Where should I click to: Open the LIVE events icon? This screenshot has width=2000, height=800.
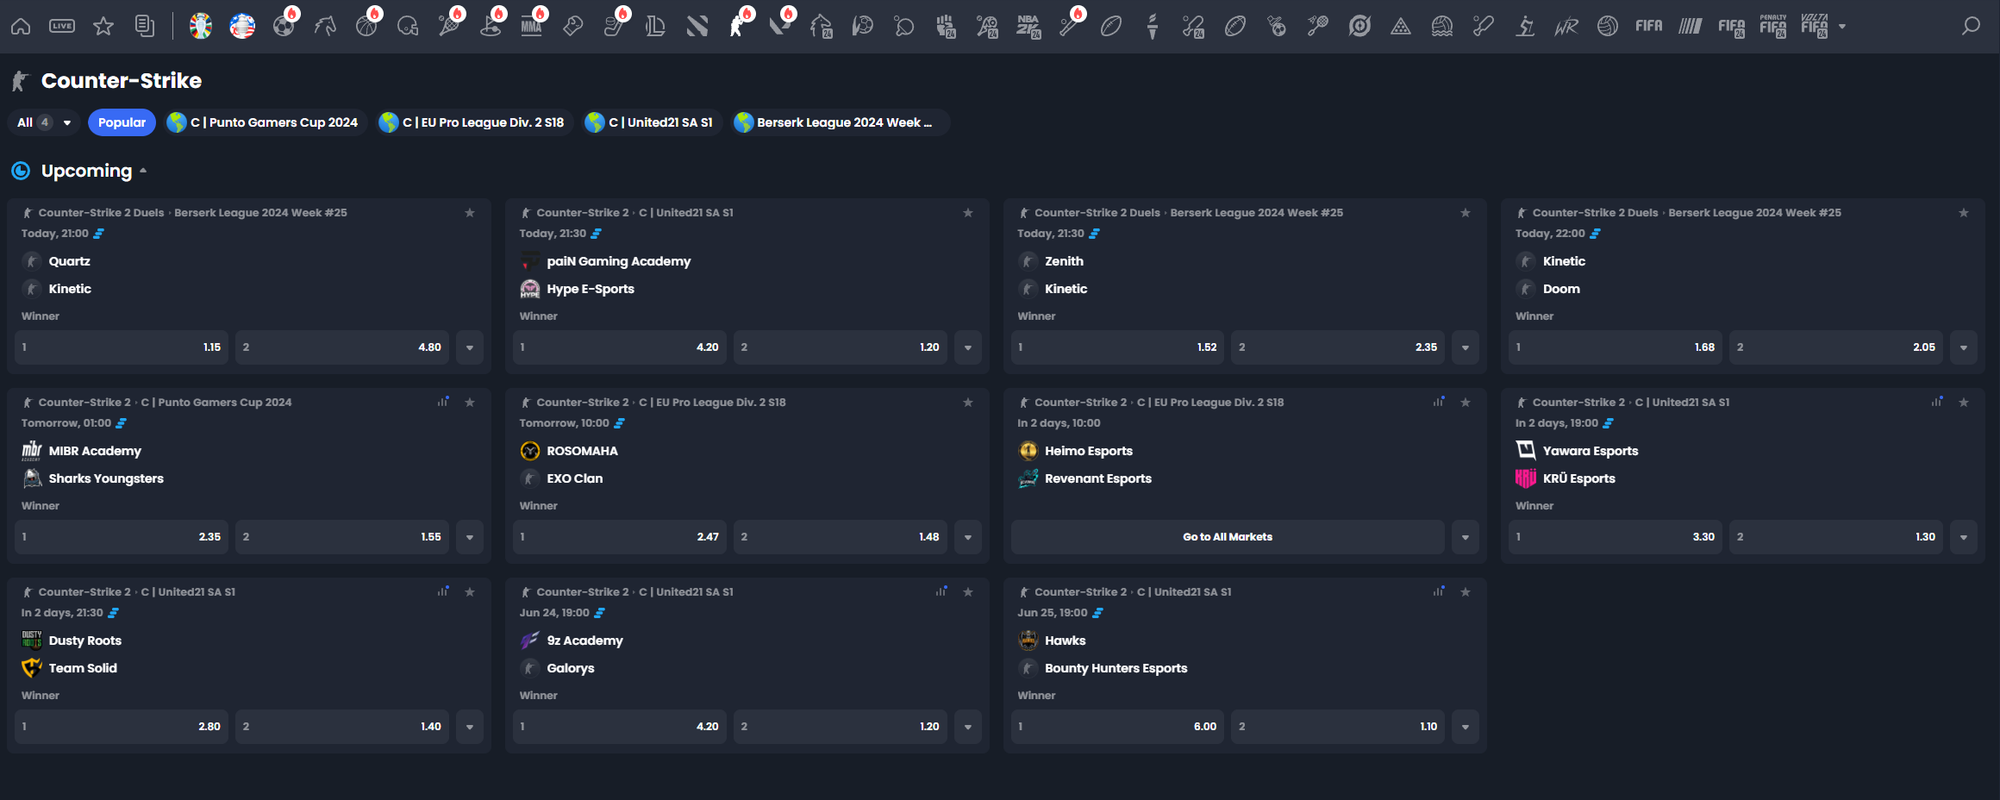[x=62, y=26]
